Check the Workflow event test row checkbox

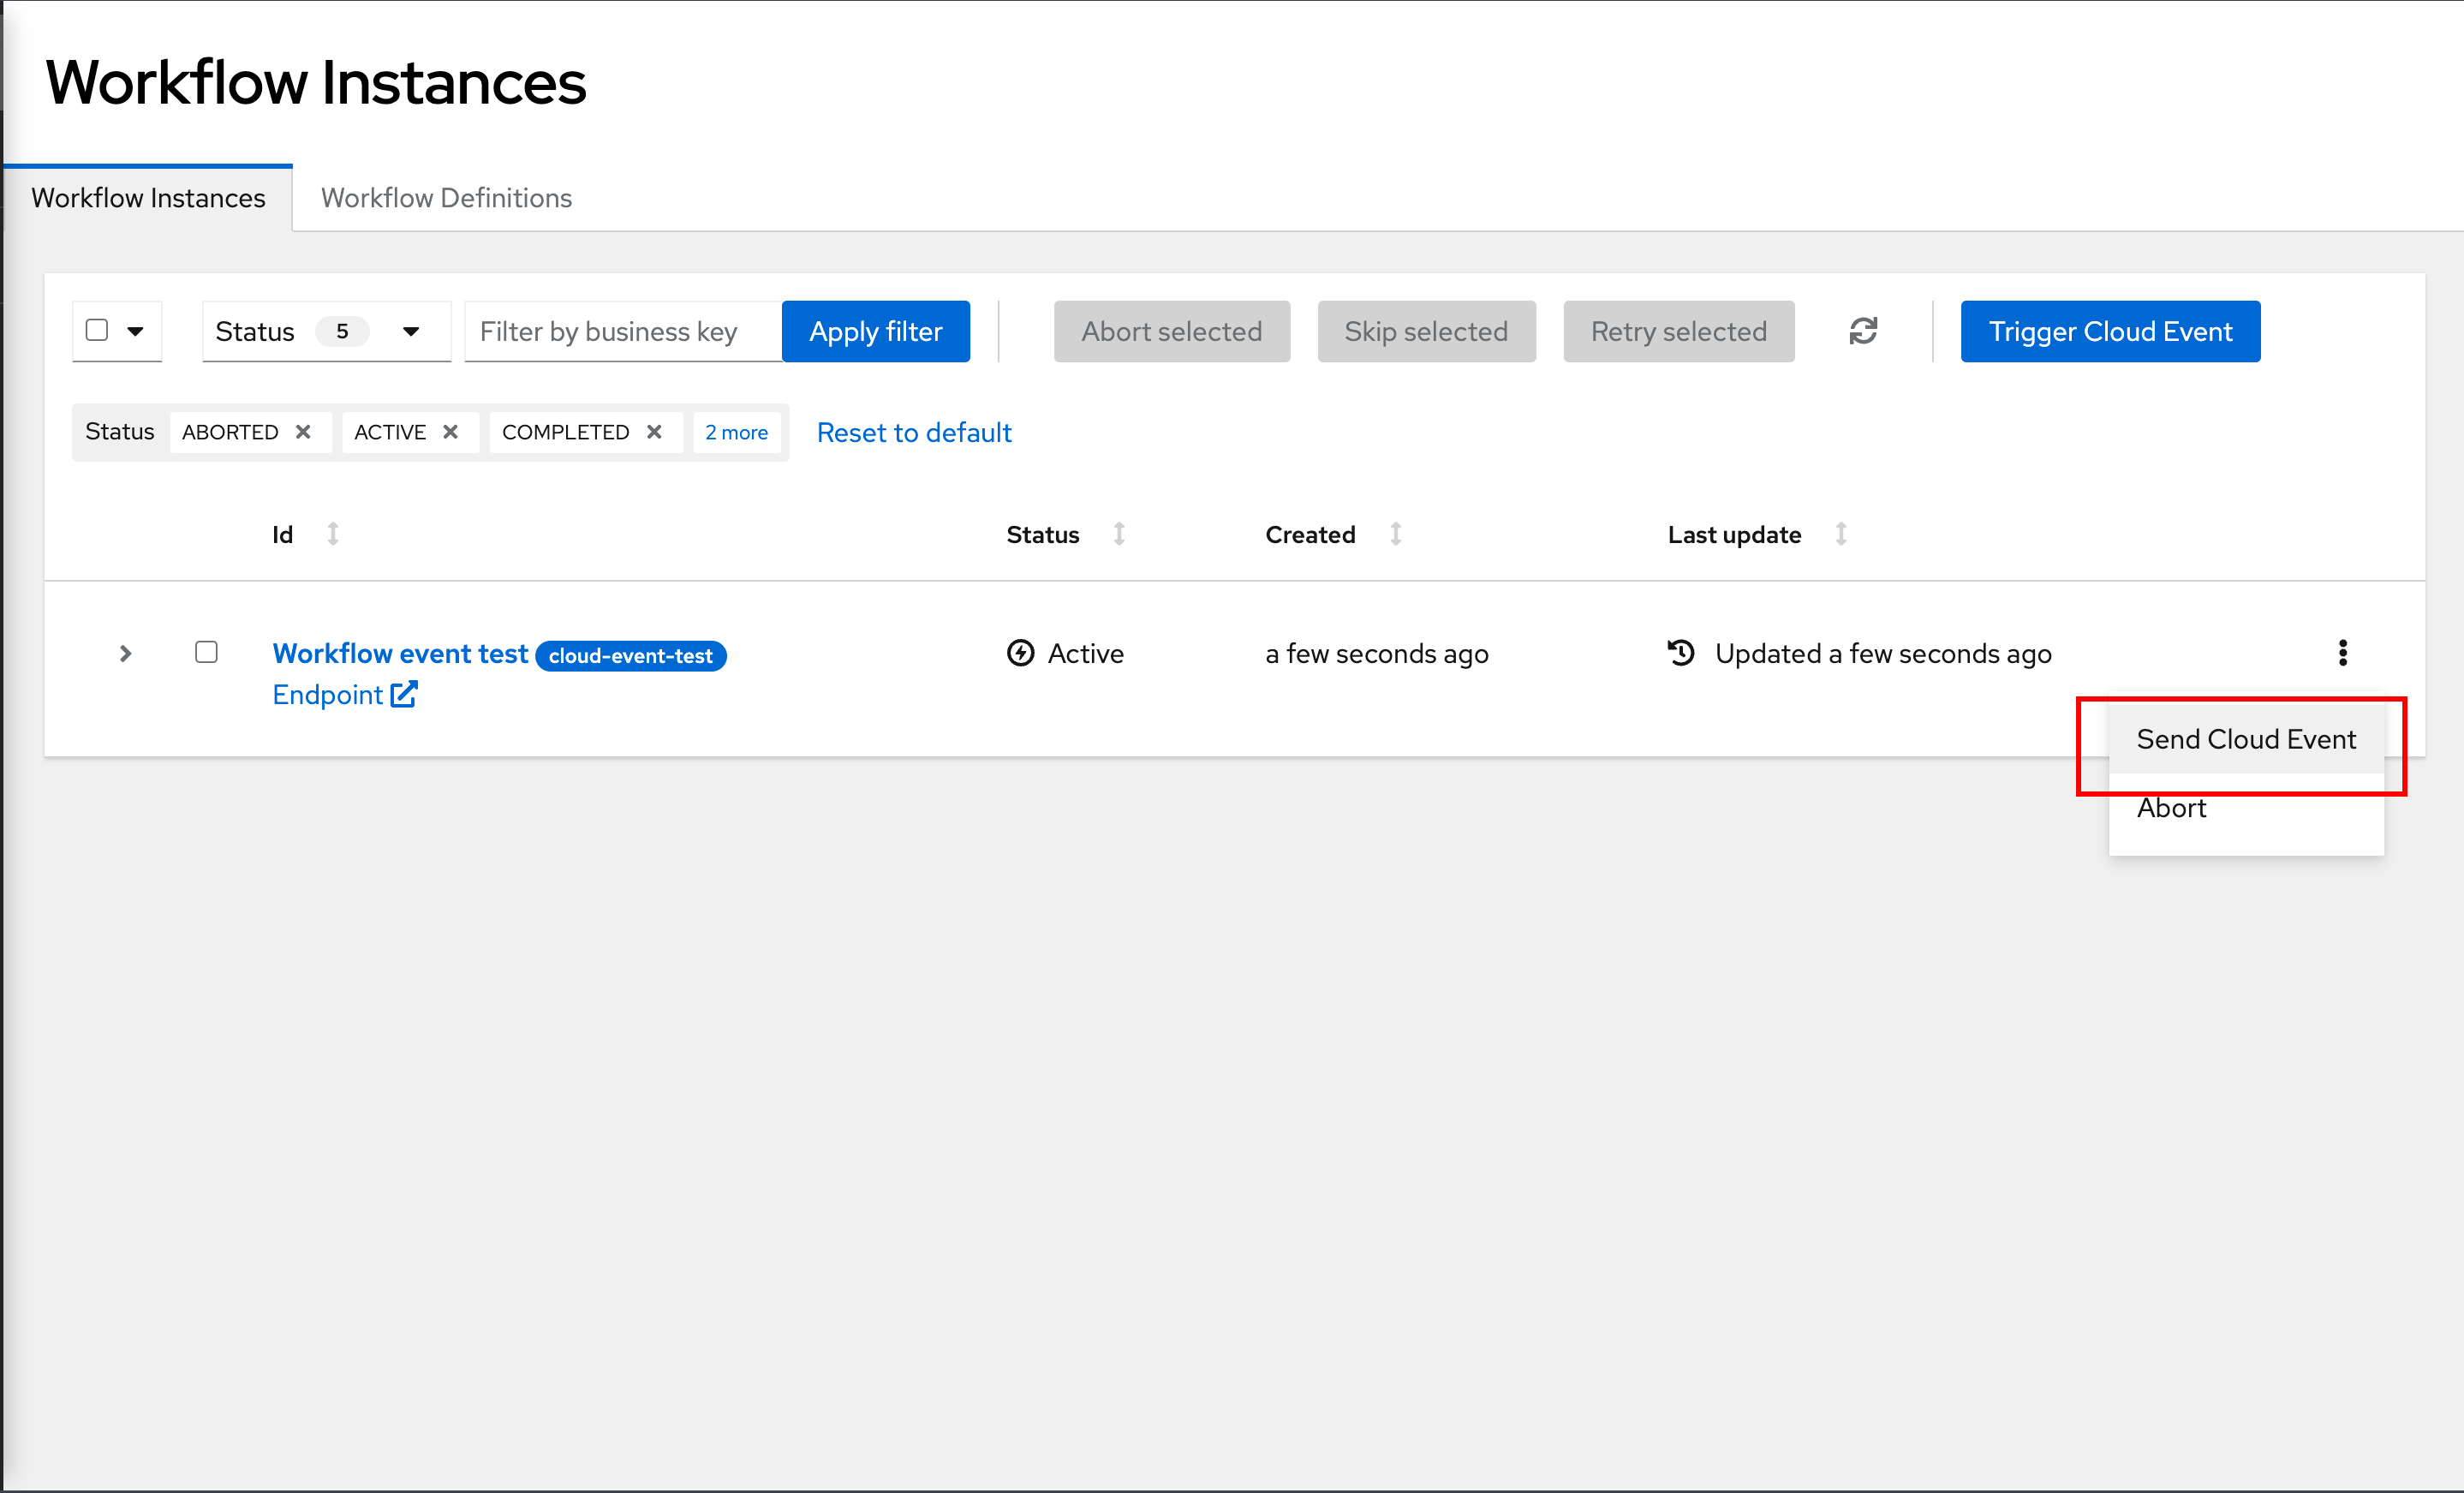tap(207, 652)
